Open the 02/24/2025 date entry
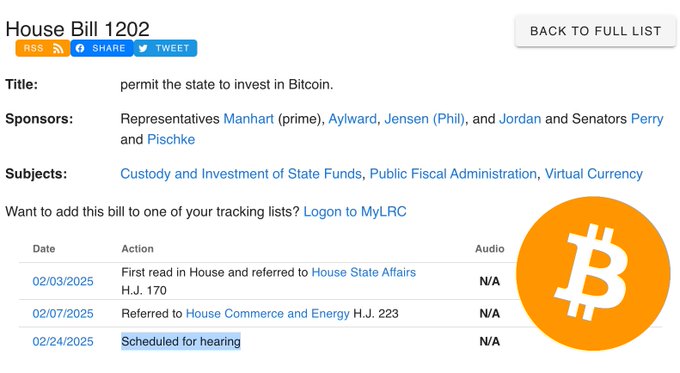Viewport: 680px width, 373px height. [x=63, y=342]
